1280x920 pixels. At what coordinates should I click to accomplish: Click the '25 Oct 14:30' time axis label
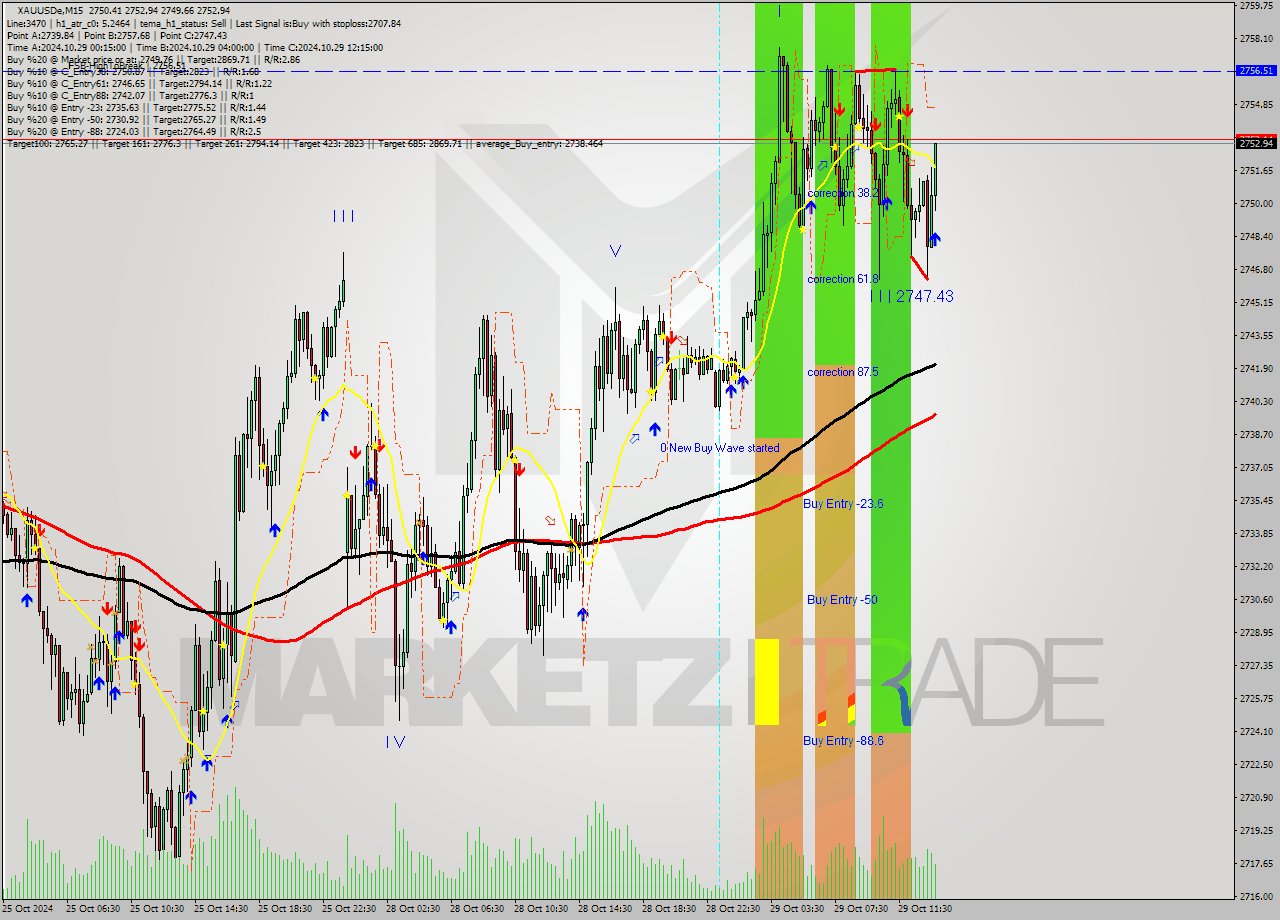(x=222, y=909)
